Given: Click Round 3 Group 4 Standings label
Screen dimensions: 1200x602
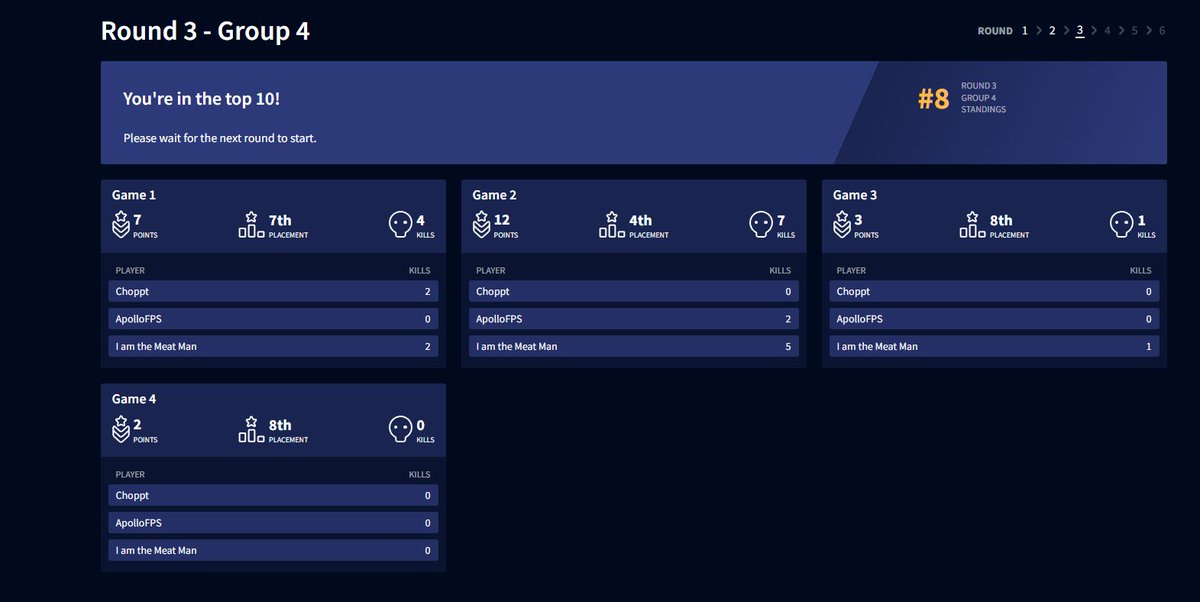Looking at the screenshot, I should (984, 97).
